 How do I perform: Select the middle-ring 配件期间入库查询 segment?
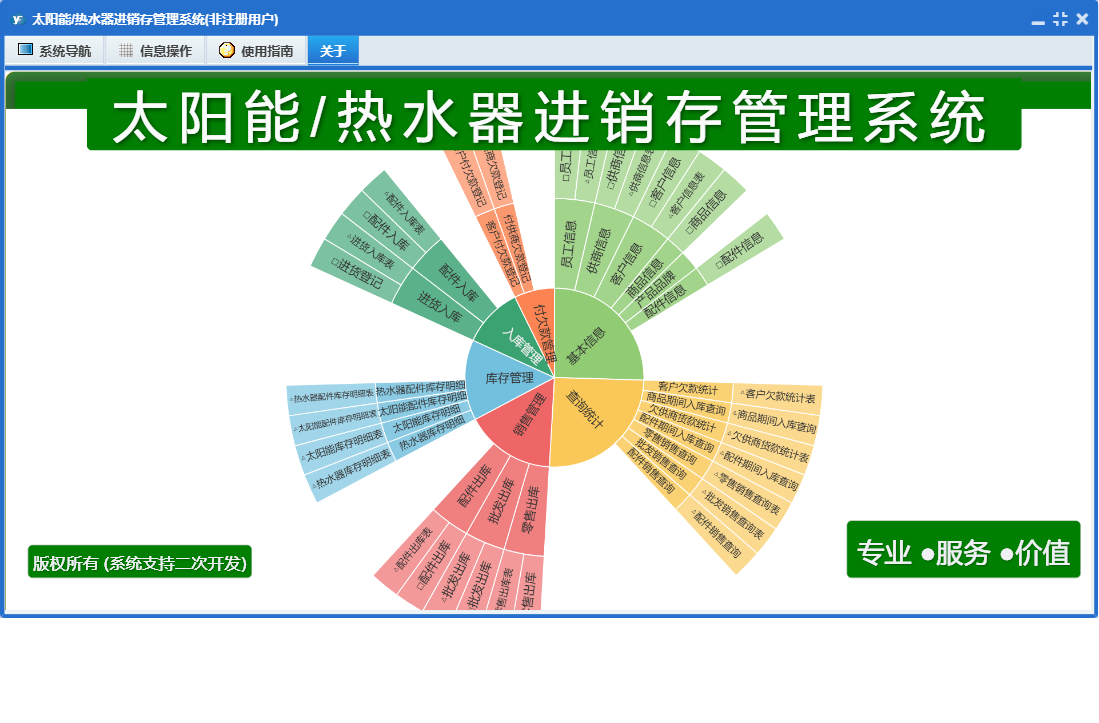pos(676,432)
